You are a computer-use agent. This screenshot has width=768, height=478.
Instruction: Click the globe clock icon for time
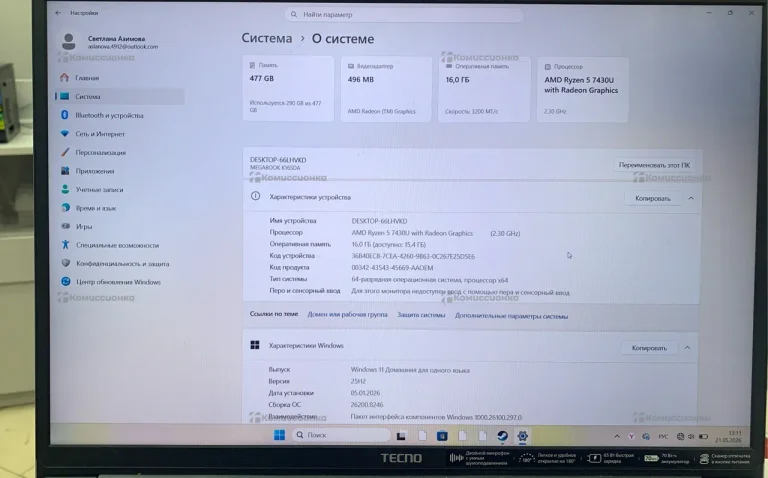pyautogui.click(x=65, y=208)
